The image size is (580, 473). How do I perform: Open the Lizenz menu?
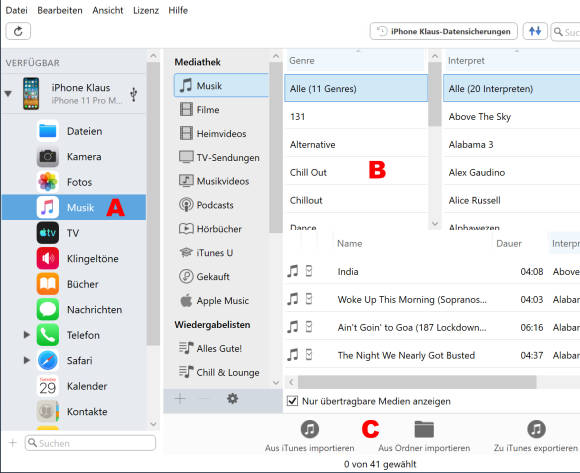coord(146,10)
